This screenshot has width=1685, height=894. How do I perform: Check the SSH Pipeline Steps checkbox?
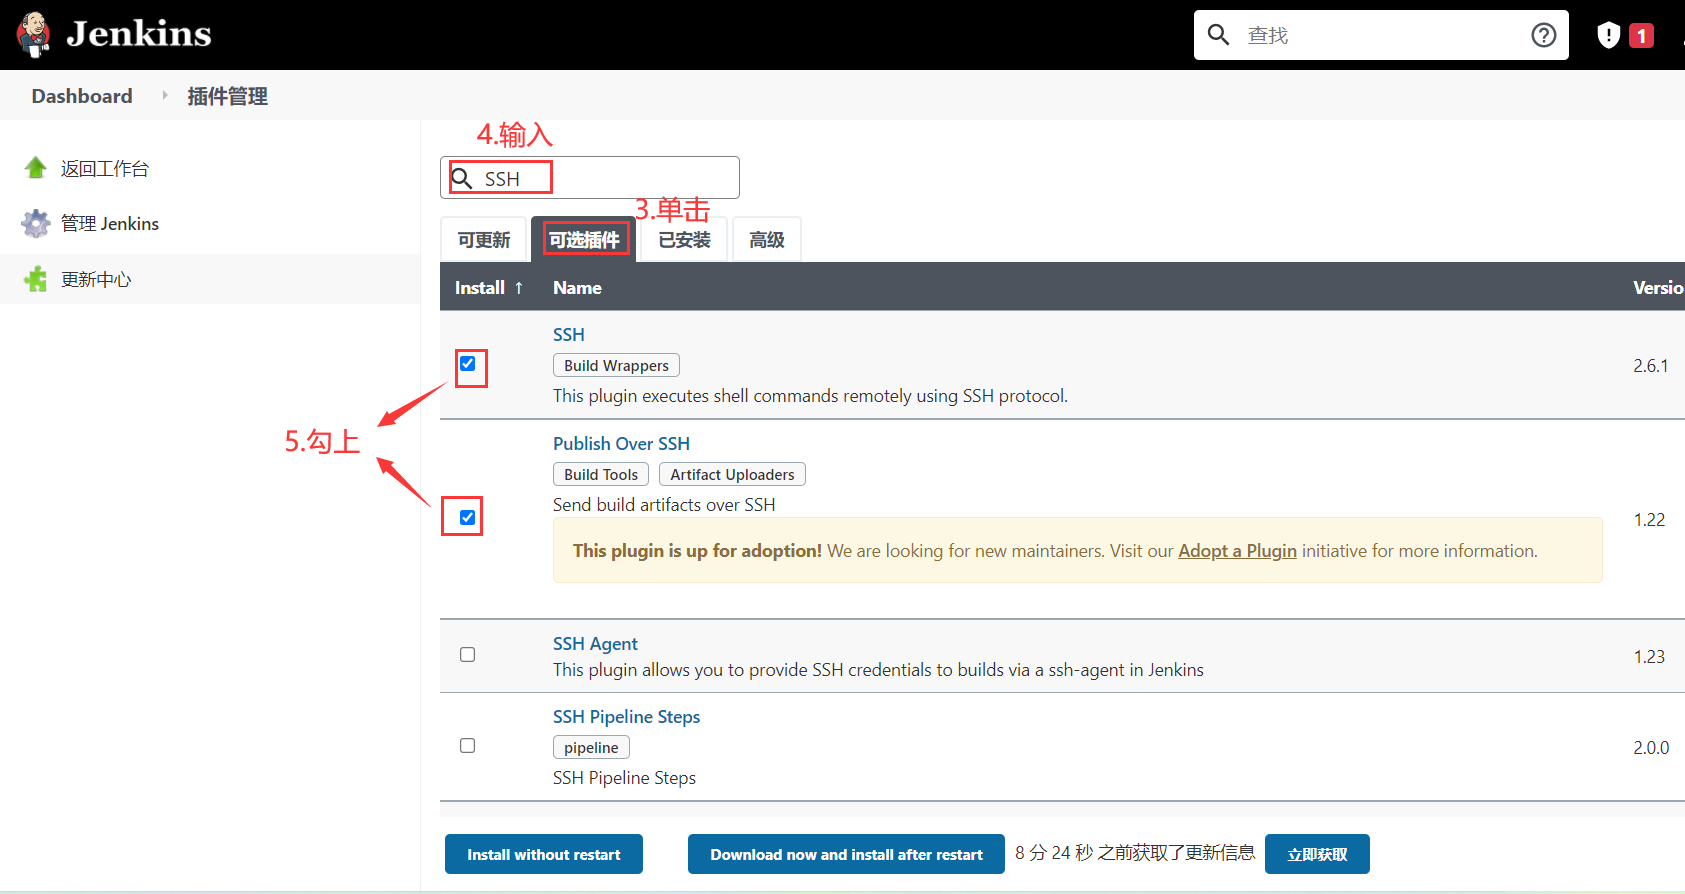[467, 745]
